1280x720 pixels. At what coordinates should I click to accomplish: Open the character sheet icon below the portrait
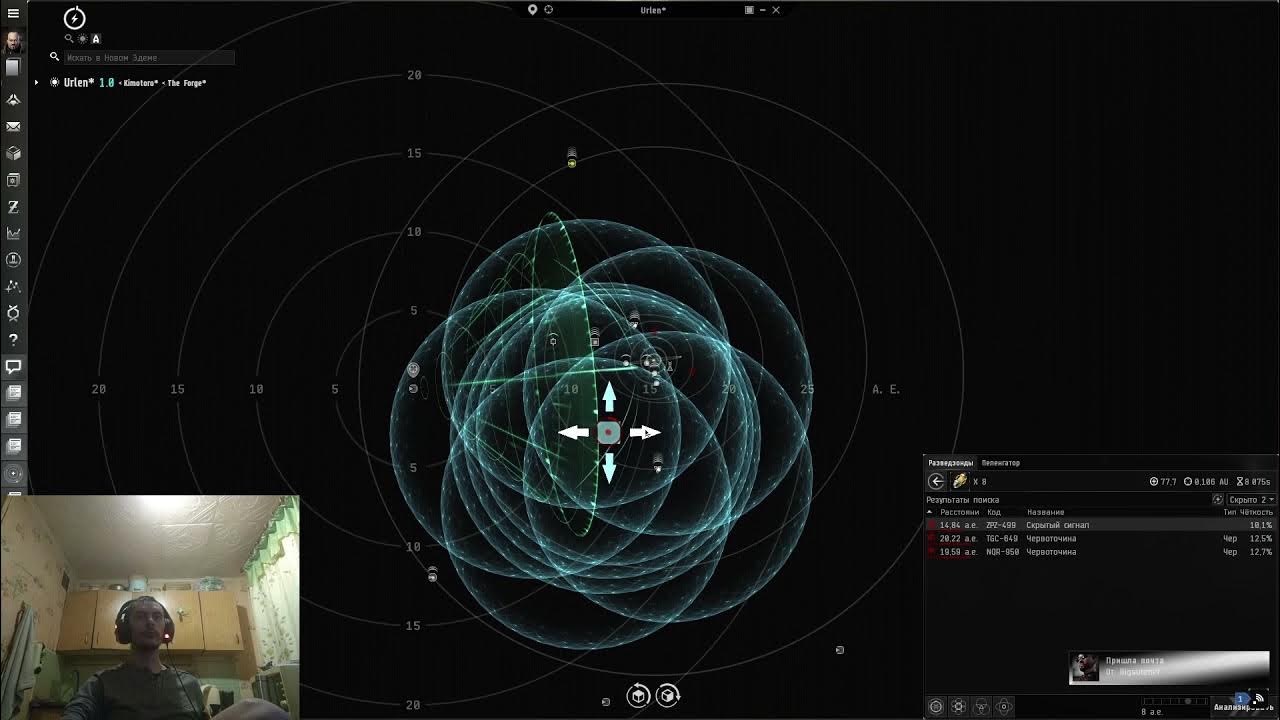13,68
